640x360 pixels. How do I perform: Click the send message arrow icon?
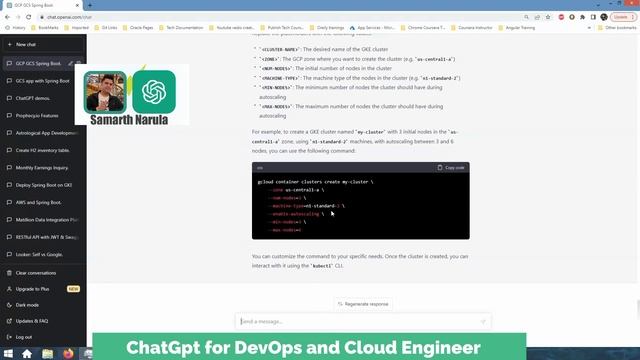tap(483, 322)
